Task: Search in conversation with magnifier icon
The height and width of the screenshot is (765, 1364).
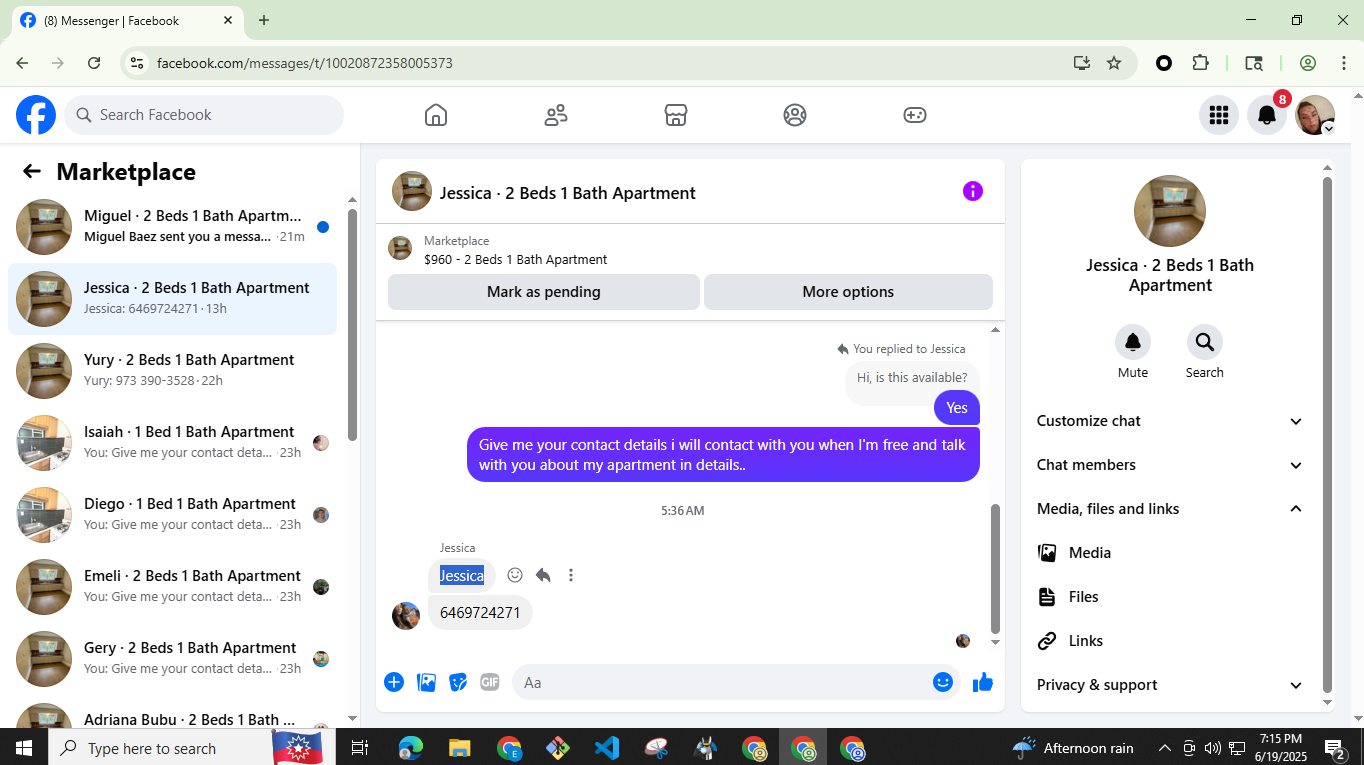Action: point(1205,343)
